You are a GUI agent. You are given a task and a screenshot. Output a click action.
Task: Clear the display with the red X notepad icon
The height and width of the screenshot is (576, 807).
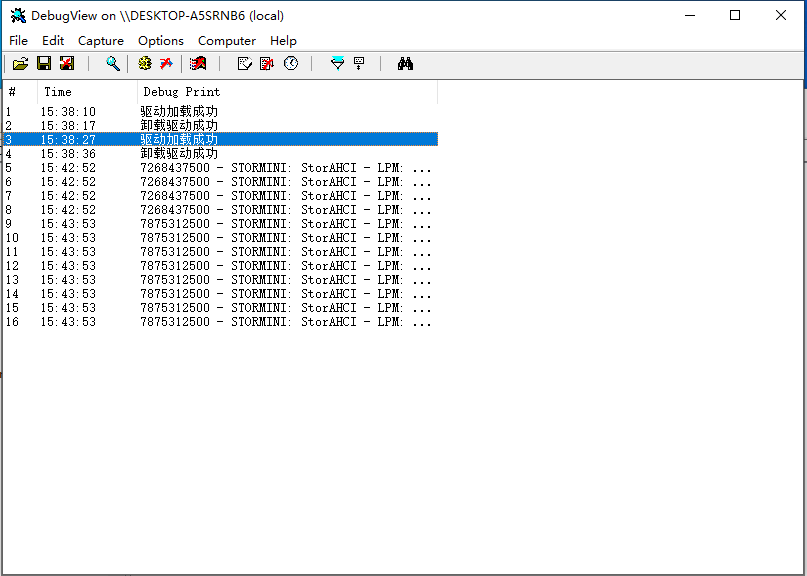pos(267,63)
